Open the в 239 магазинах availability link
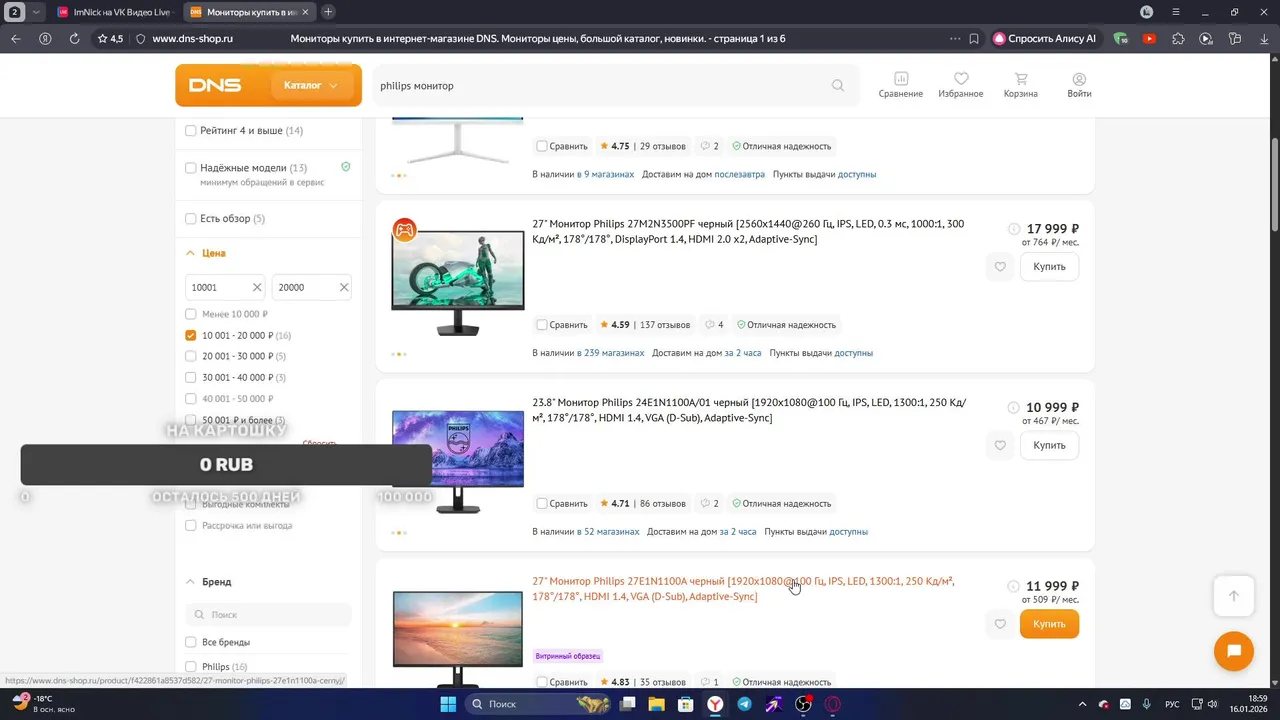1280x720 pixels. (x=610, y=353)
